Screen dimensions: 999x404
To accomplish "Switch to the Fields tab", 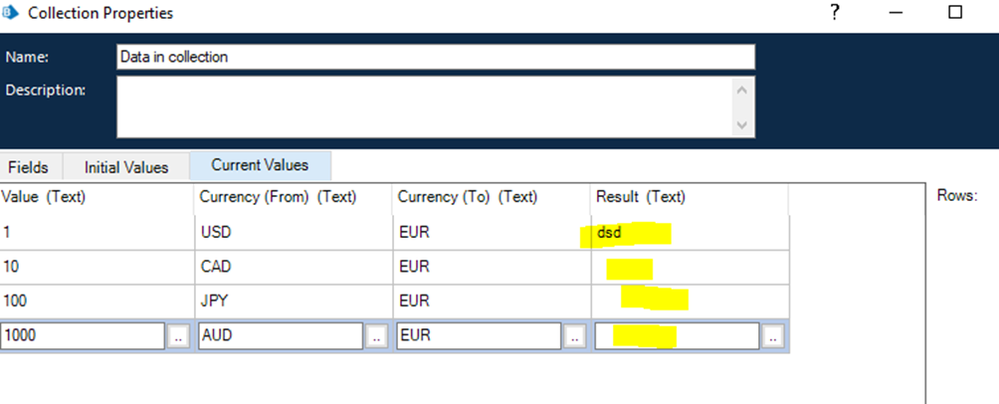I will point(28,167).
